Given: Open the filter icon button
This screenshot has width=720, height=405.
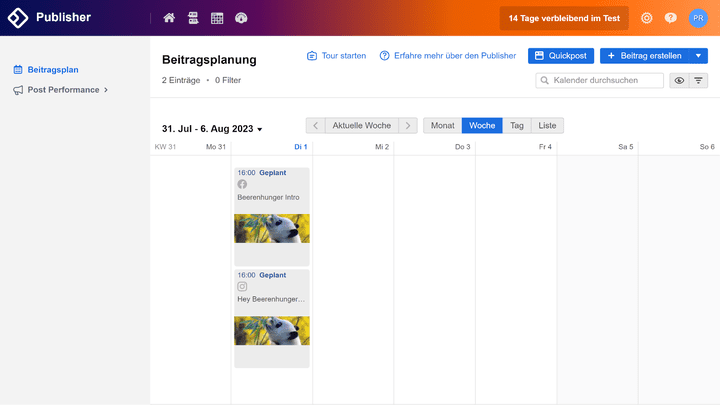Looking at the screenshot, I should [x=698, y=80].
